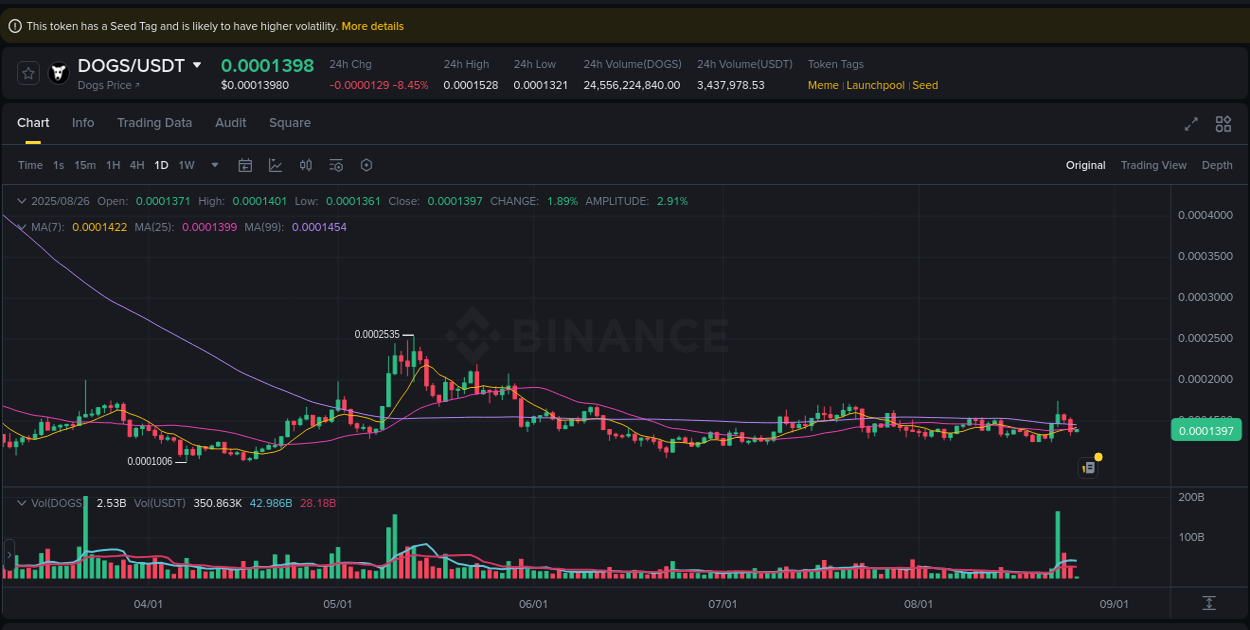Open more timeframe options dropdown arrow

214,165
